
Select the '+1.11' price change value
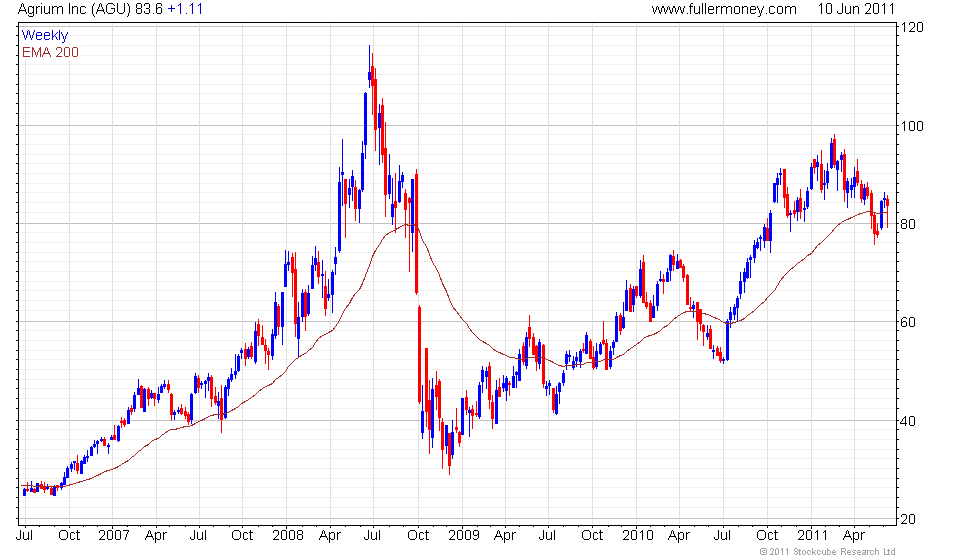click(x=185, y=9)
